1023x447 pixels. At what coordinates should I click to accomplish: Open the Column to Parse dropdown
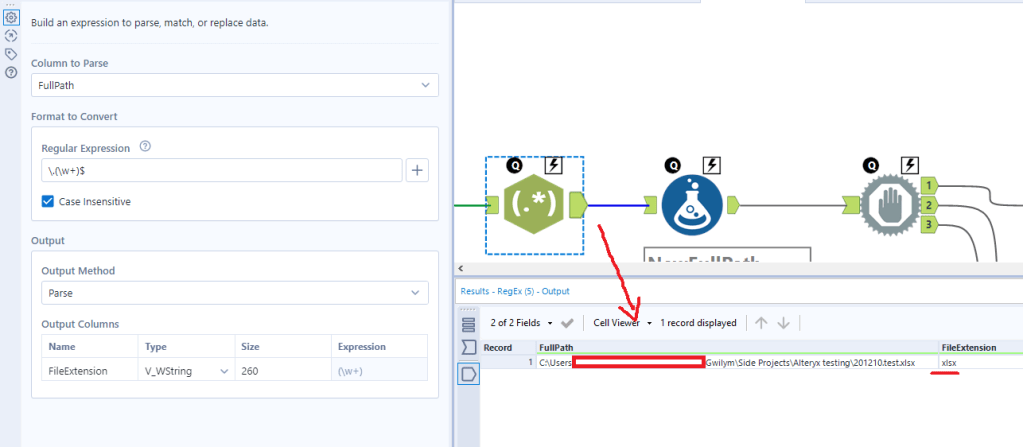point(235,85)
